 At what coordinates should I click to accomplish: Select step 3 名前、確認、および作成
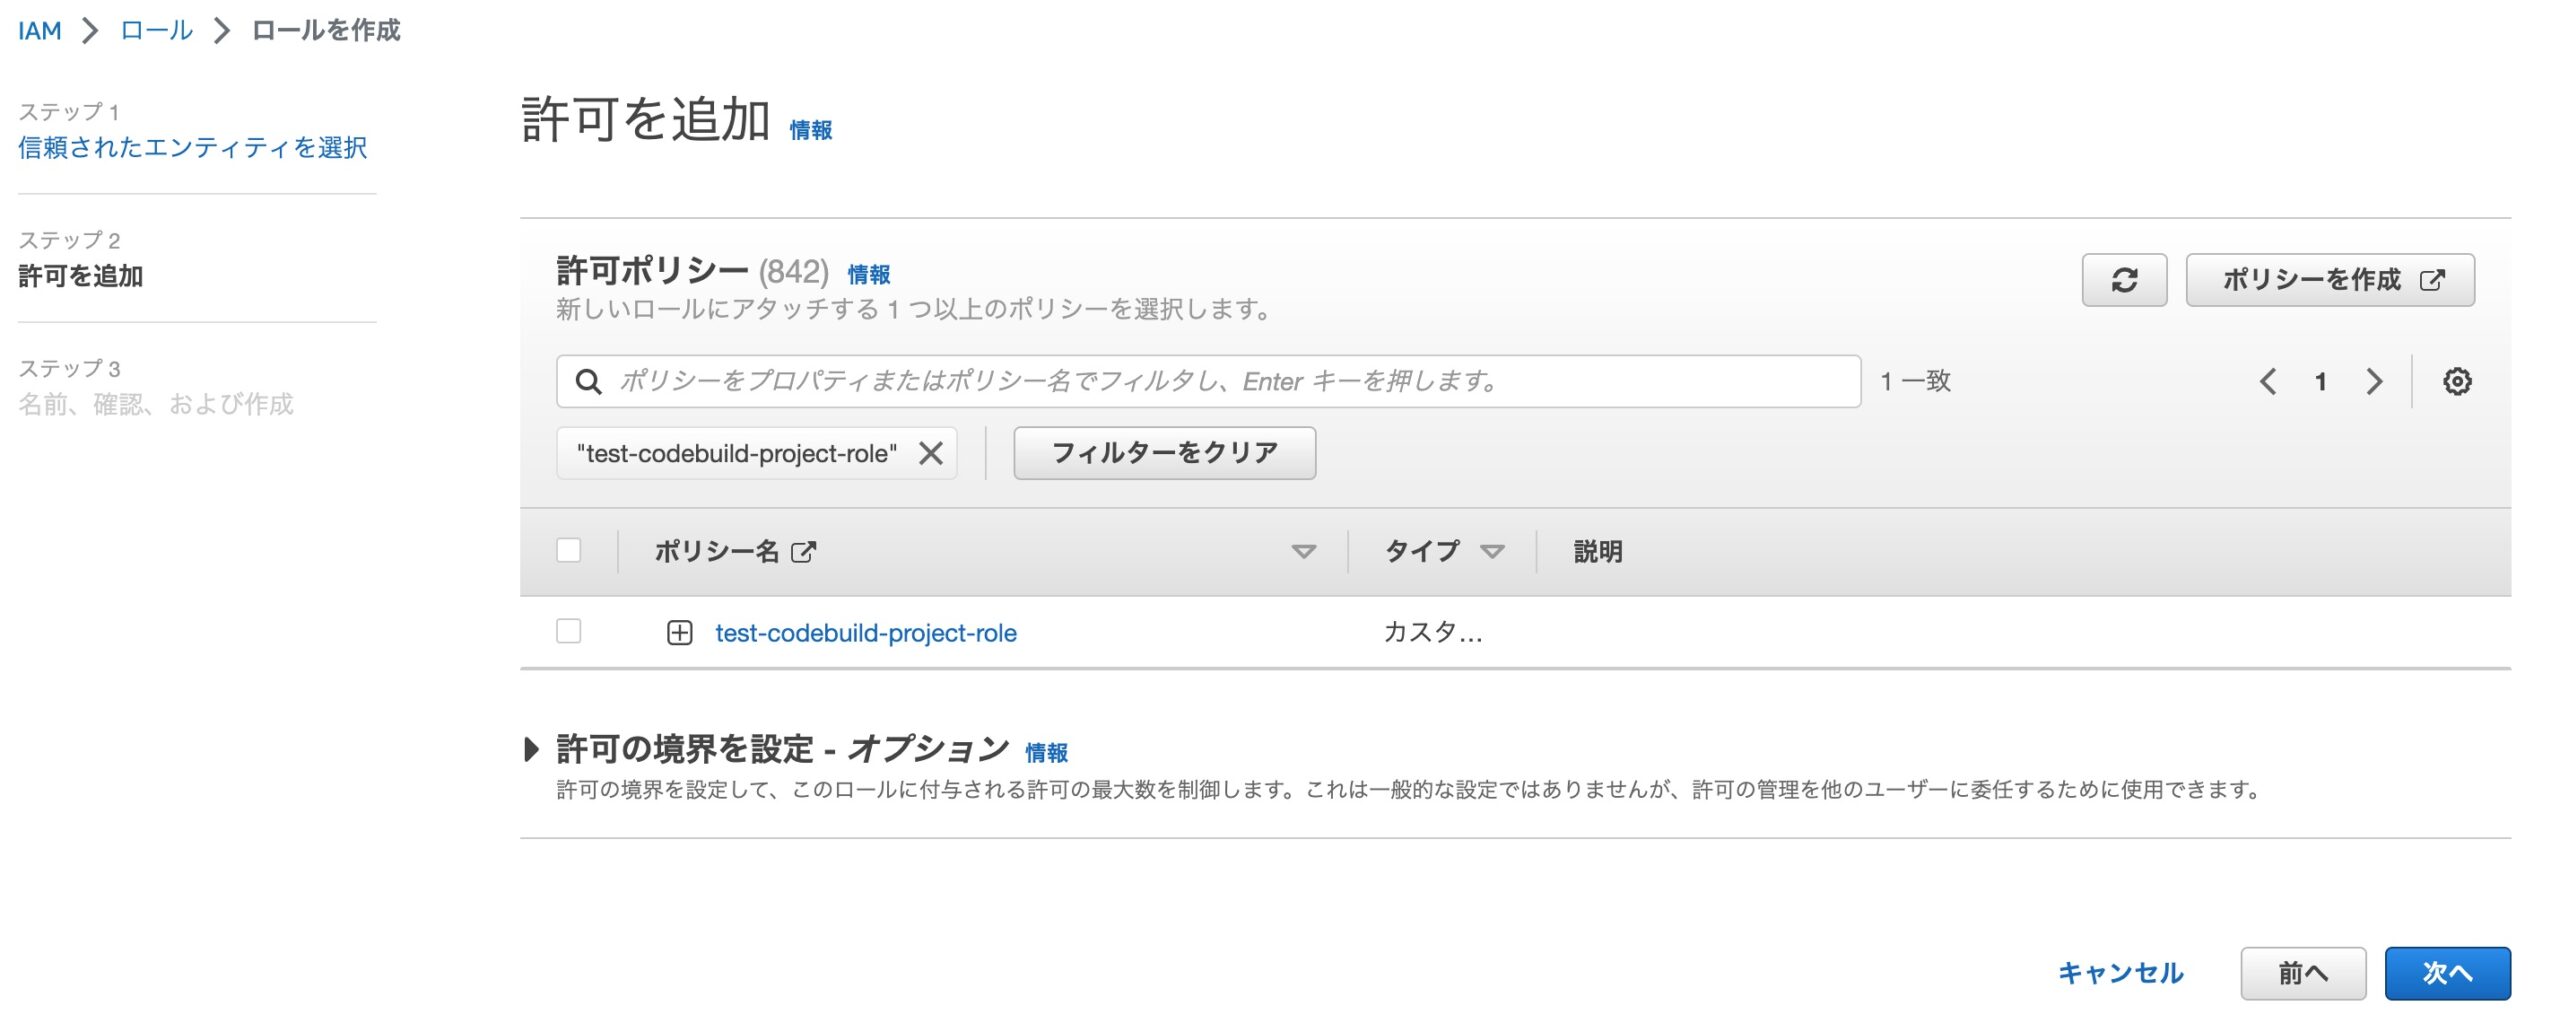click(x=156, y=404)
